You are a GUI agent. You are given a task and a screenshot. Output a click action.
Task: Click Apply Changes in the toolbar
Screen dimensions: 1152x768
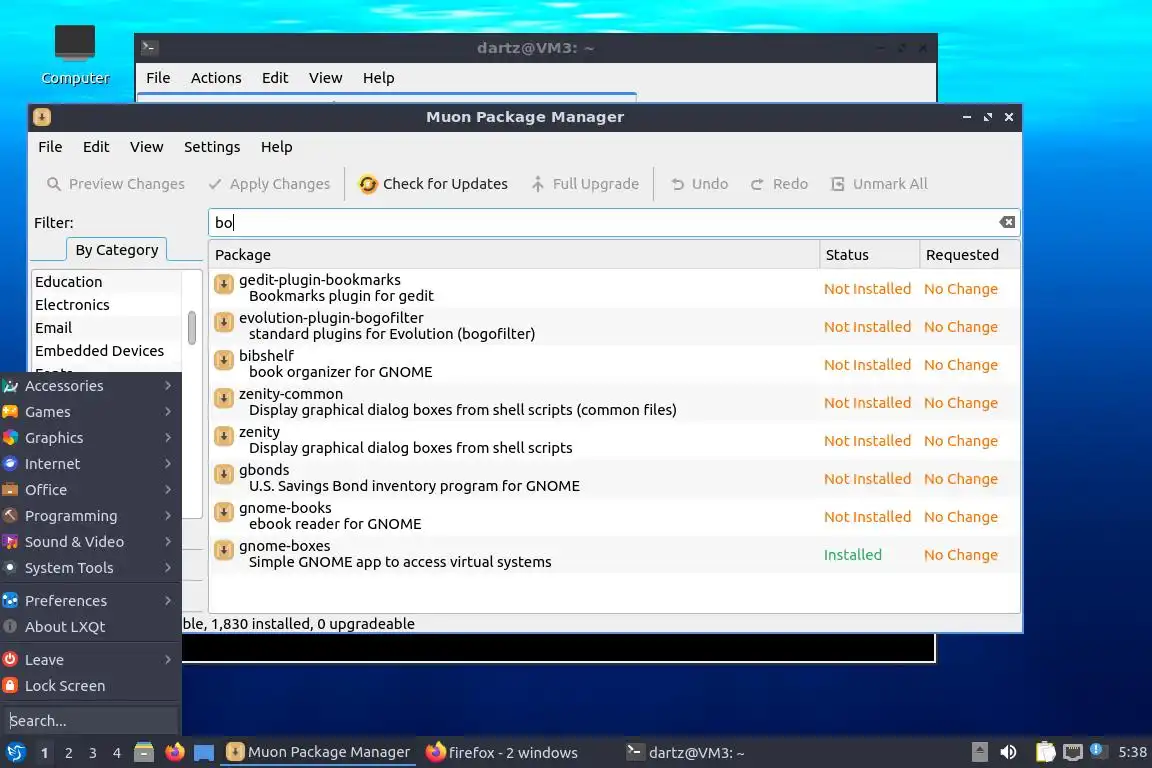click(x=269, y=184)
